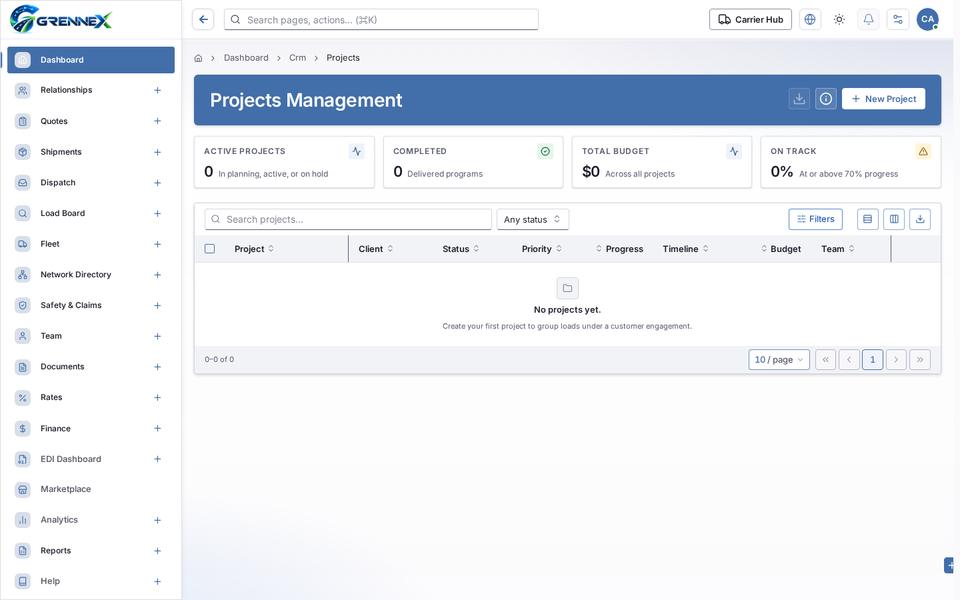Click the Search projects input field

(348, 219)
